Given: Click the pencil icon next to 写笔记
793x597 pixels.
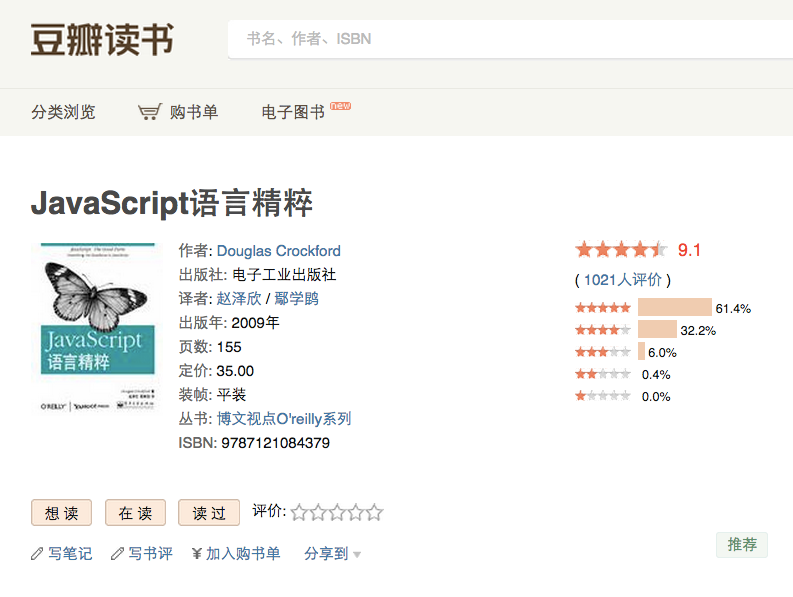Looking at the screenshot, I should point(38,553).
